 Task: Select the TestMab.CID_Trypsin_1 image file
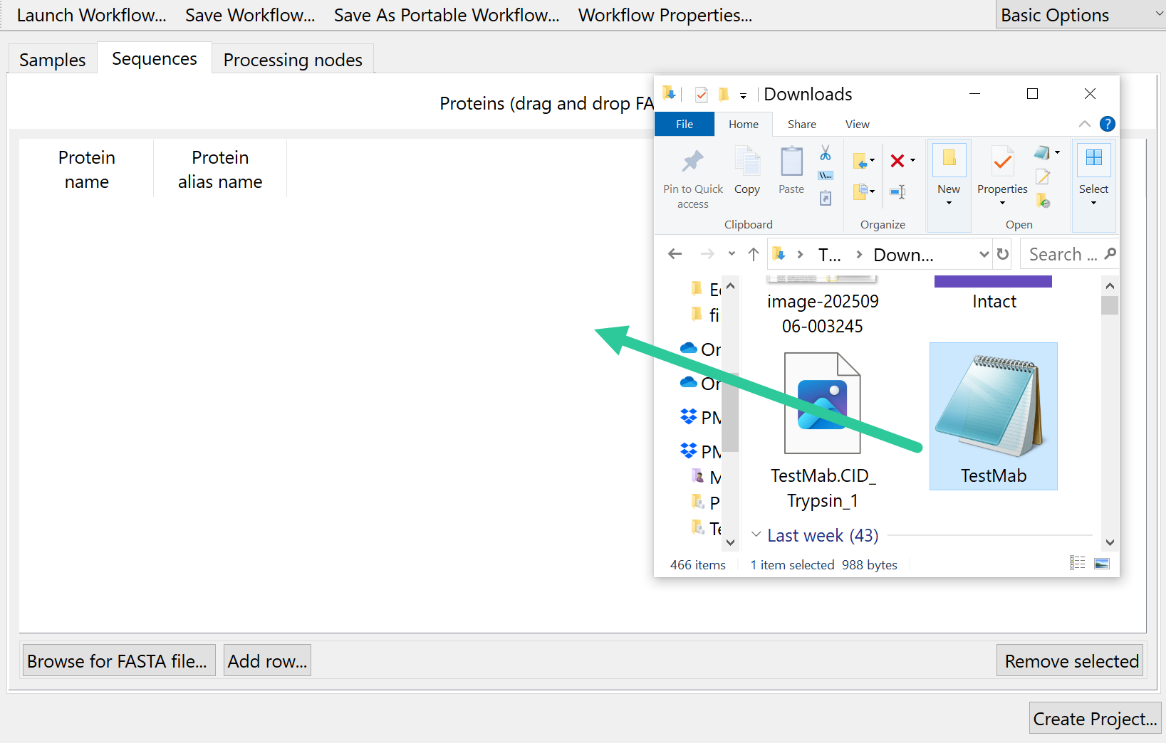pos(822,431)
